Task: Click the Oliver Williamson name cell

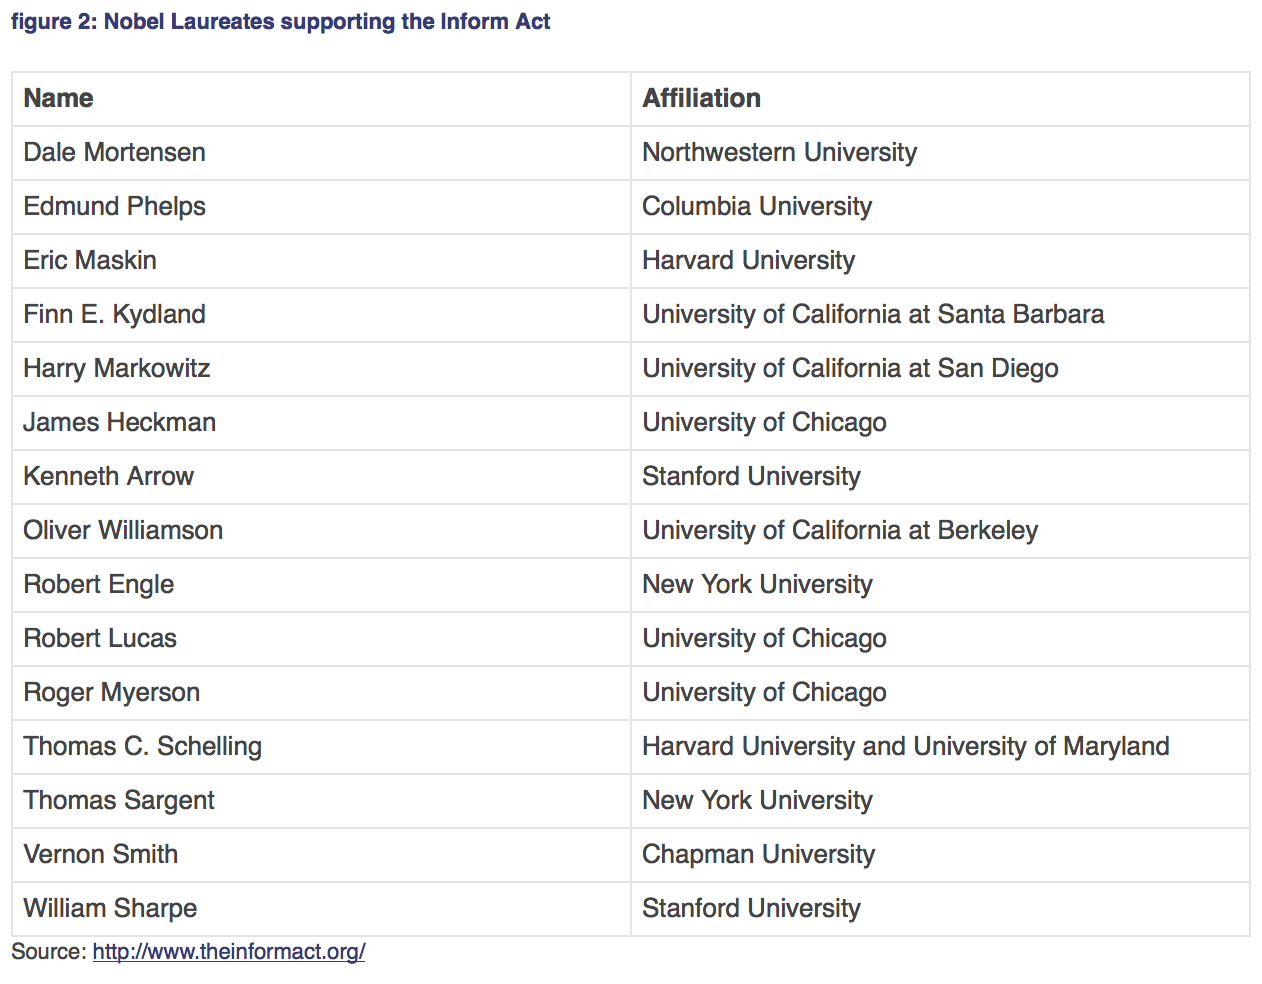Action: (x=123, y=530)
